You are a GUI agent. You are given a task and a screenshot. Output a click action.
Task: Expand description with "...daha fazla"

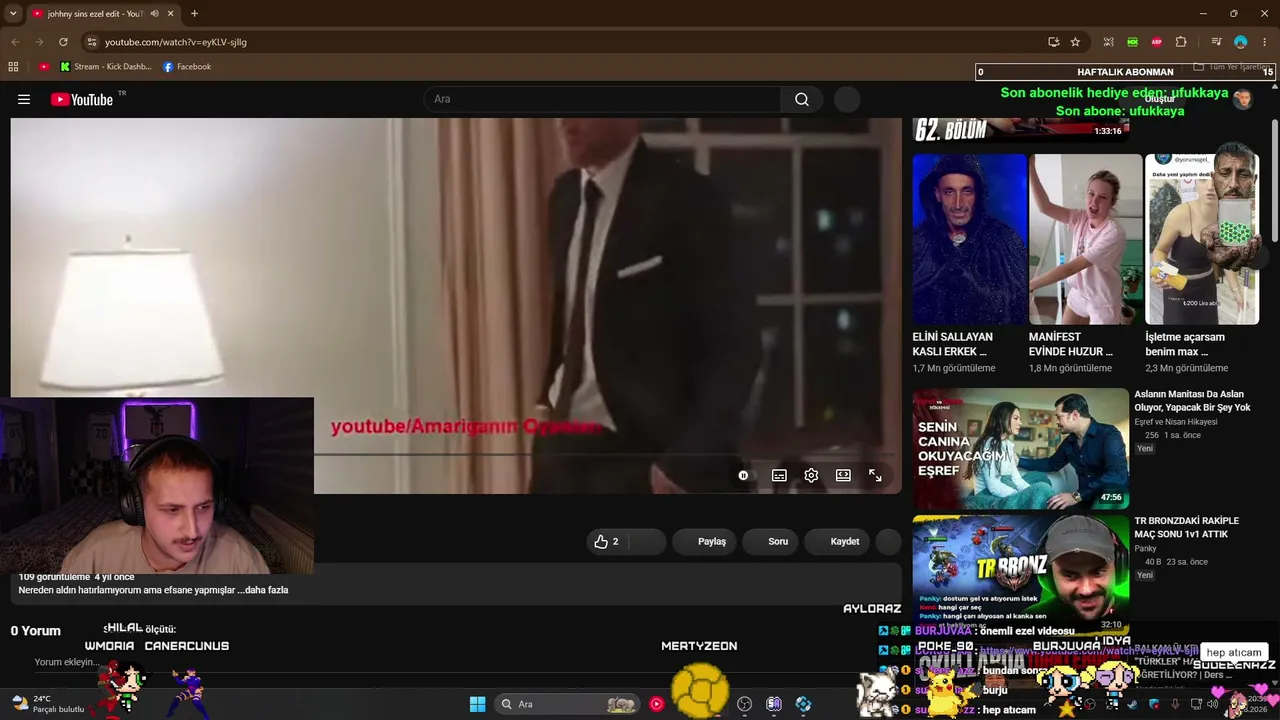tap(263, 590)
